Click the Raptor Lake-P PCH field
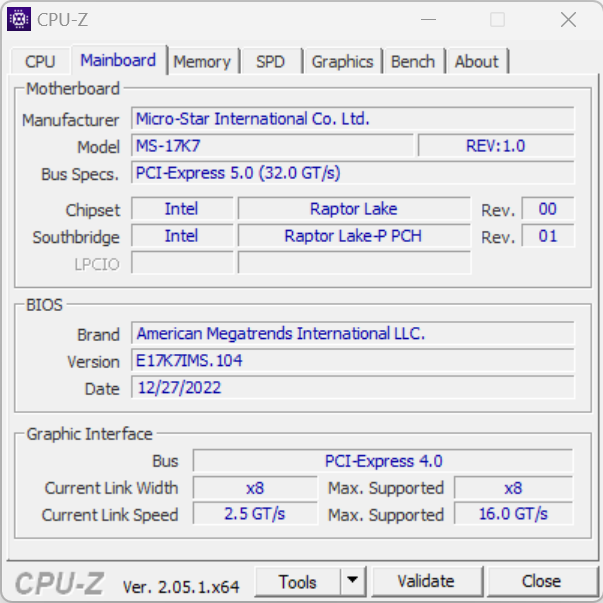The height and width of the screenshot is (603, 603). point(354,236)
